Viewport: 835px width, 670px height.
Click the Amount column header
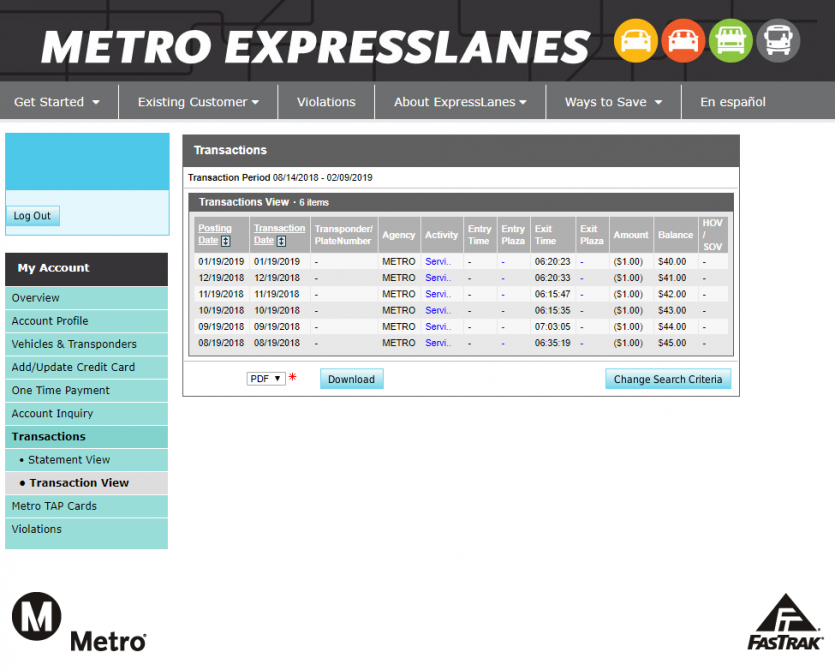[x=631, y=235]
